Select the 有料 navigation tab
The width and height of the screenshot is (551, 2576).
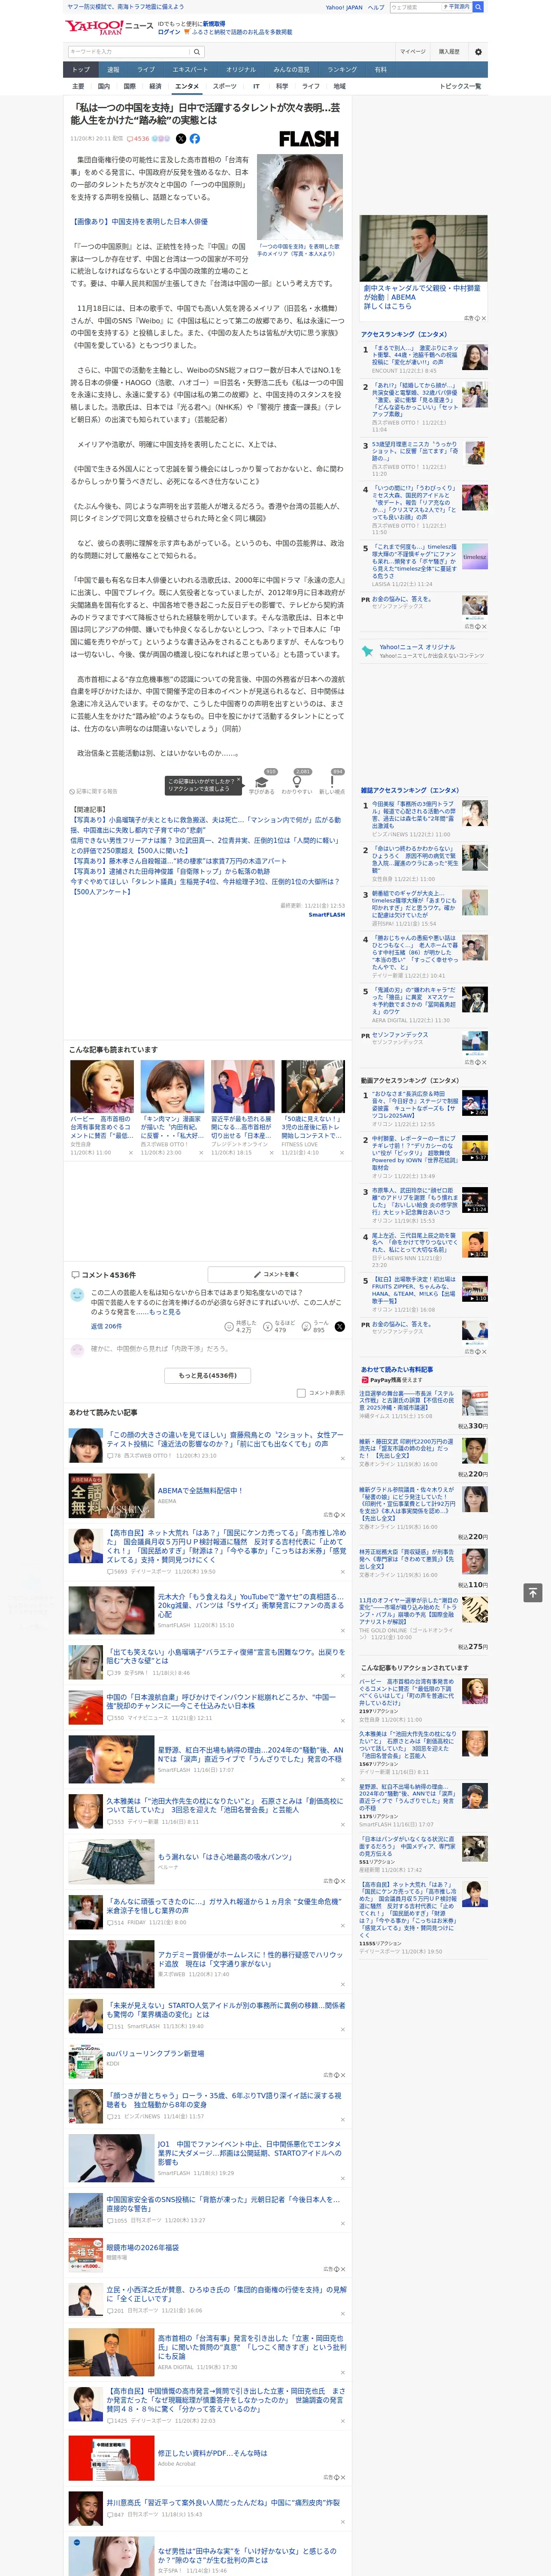click(x=380, y=69)
